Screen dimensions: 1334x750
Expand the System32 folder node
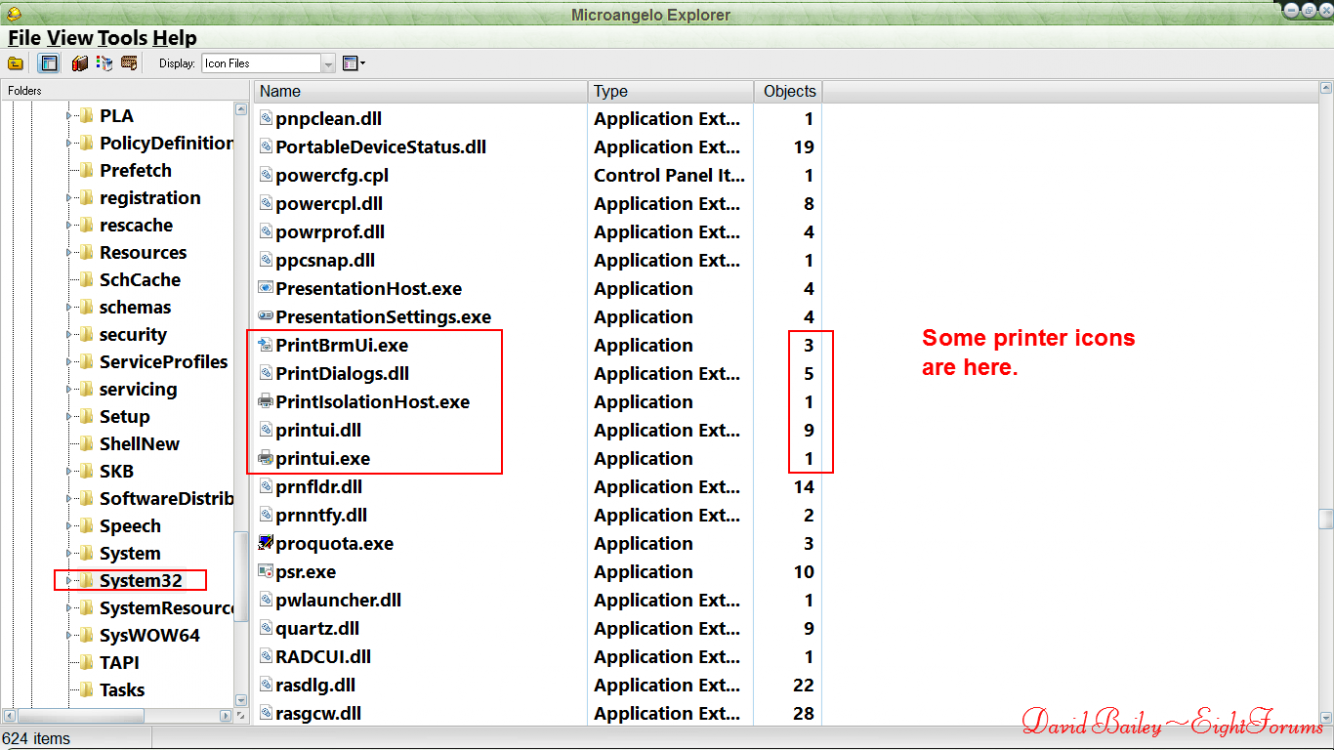click(x=70, y=580)
